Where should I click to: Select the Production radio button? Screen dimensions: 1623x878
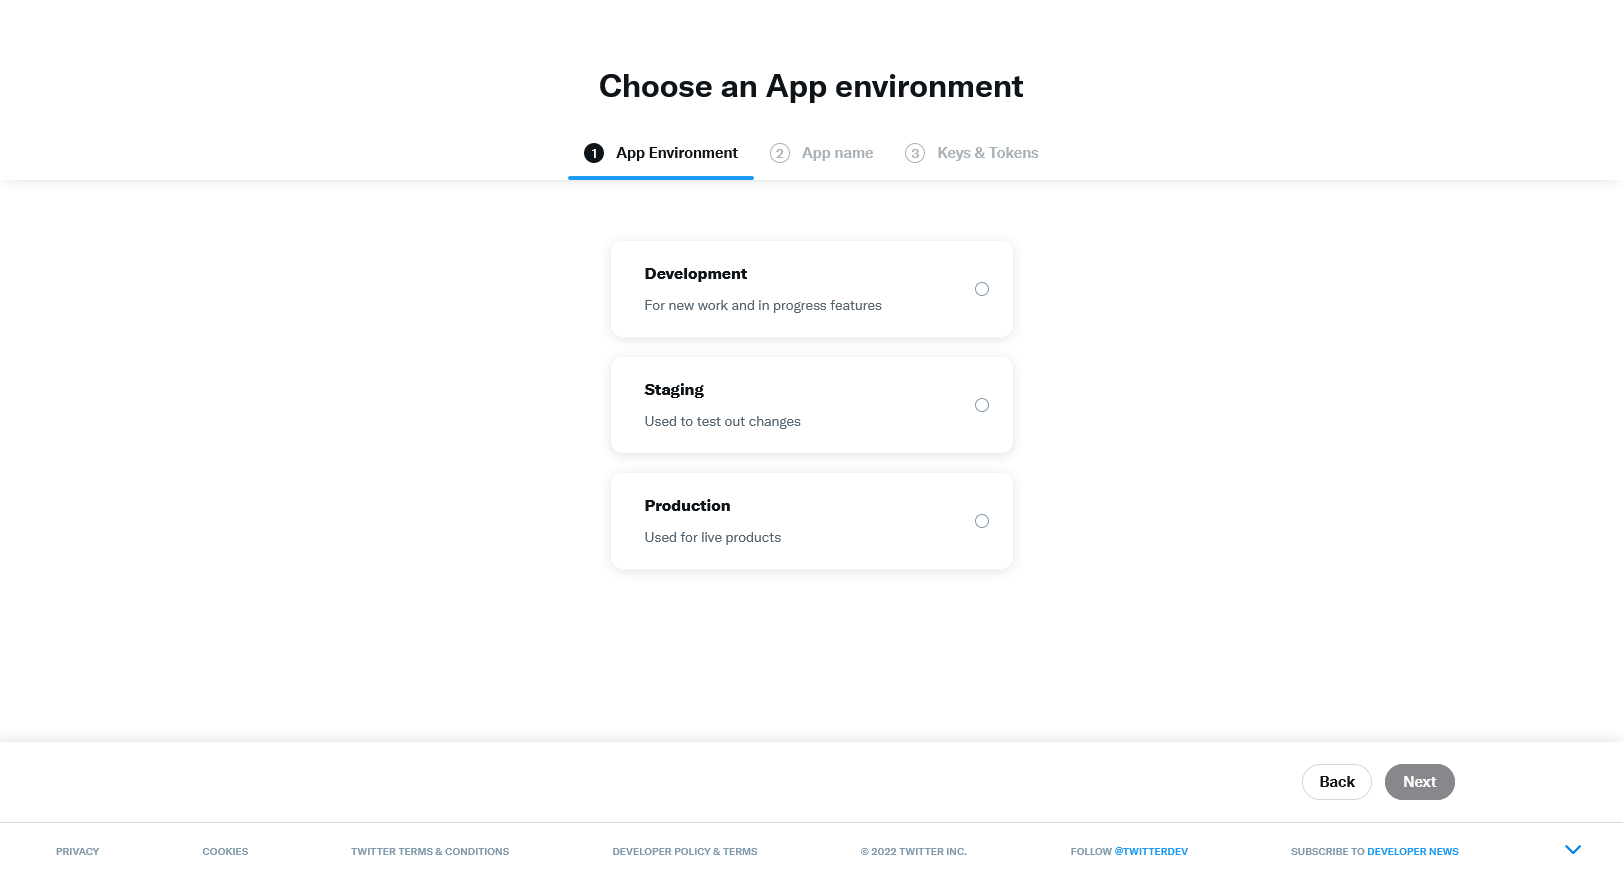coord(981,521)
